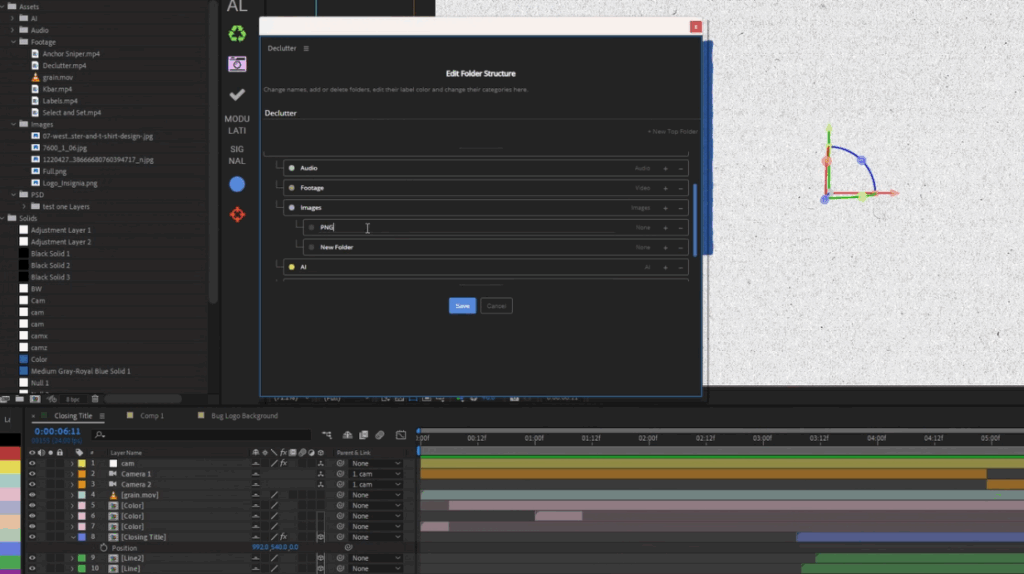Click the white checkmark script icon
Viewport: 1024px width, 574px height.
(x=237, y=95)
